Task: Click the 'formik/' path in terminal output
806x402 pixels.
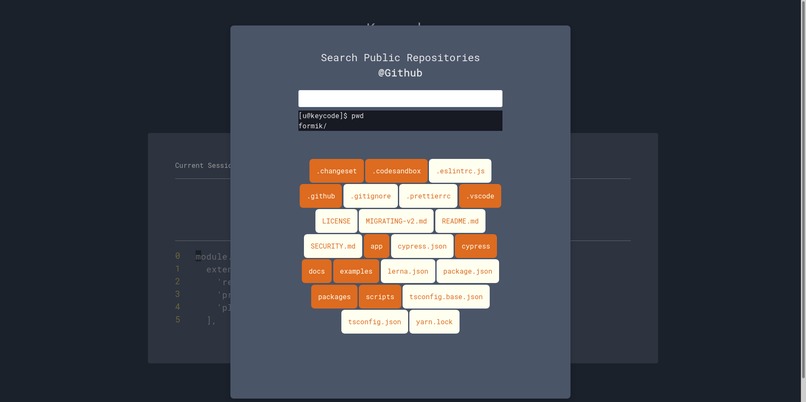Action: (x=313, y=125)
